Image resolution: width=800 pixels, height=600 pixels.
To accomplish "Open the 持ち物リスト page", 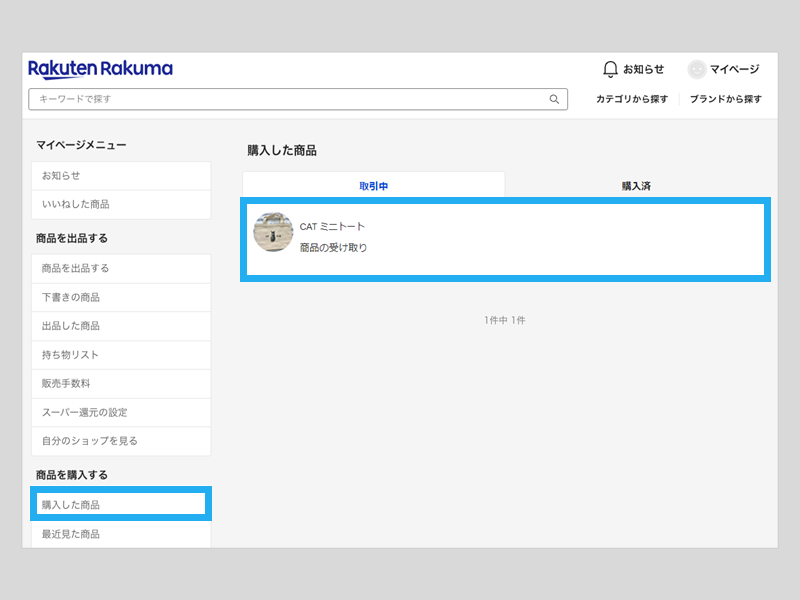I will pos(121,355).
